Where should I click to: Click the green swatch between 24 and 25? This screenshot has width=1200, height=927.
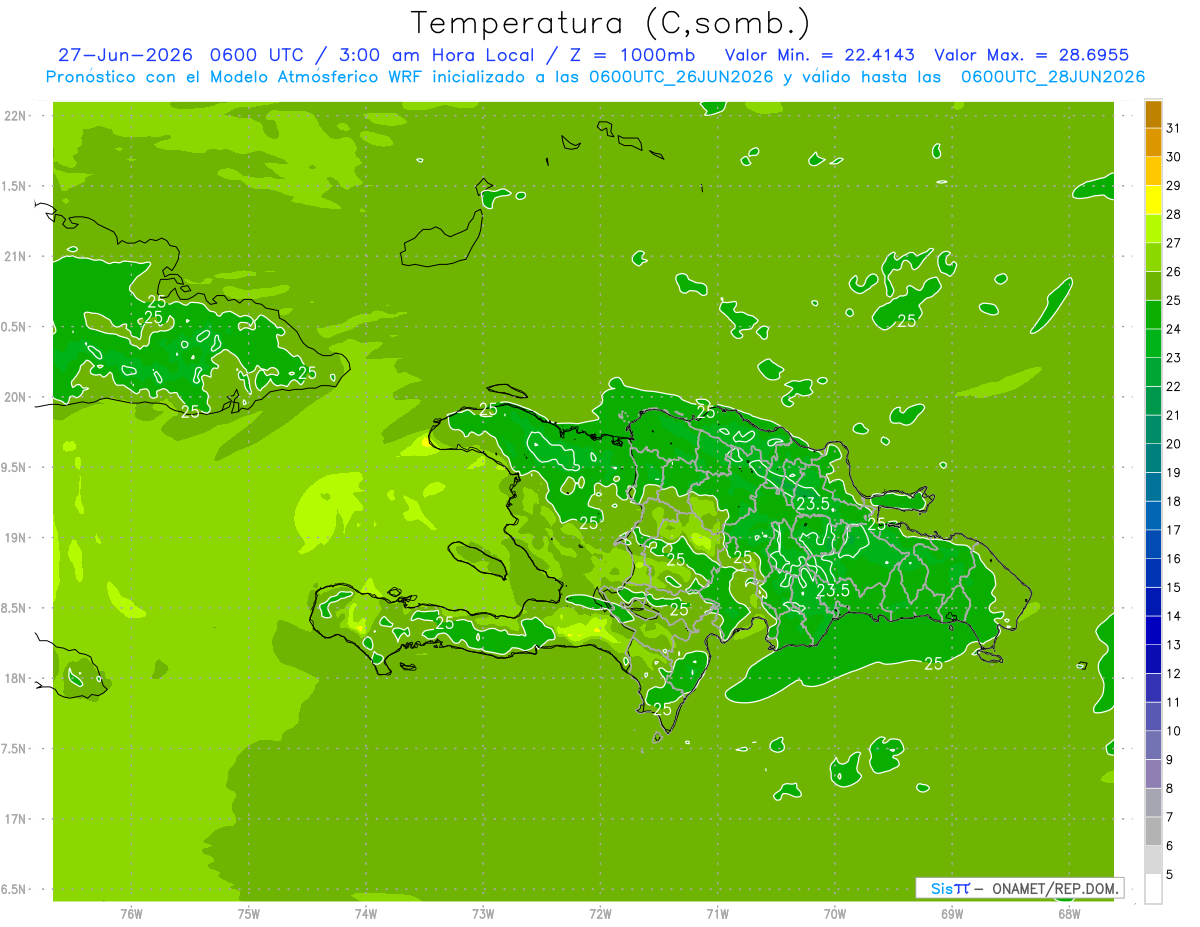tap(1153, 315)
